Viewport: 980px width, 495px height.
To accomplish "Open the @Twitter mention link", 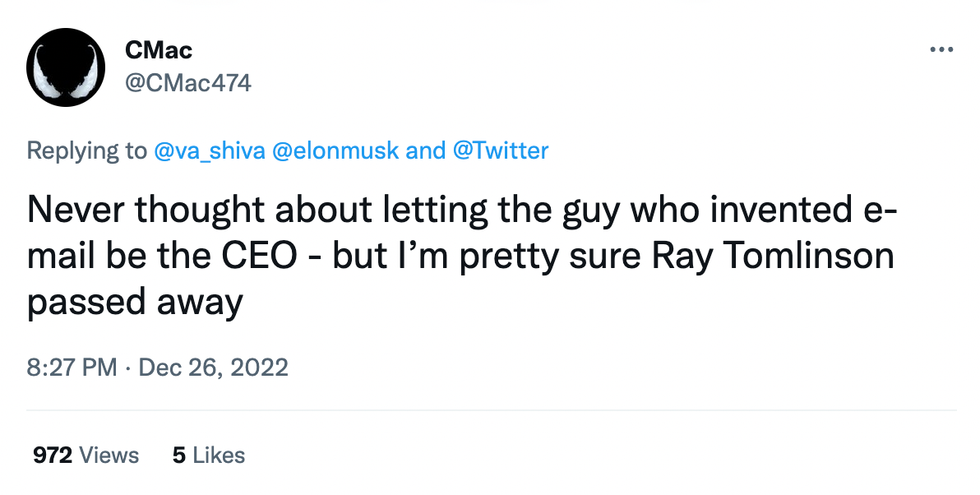I will (501, 151).
